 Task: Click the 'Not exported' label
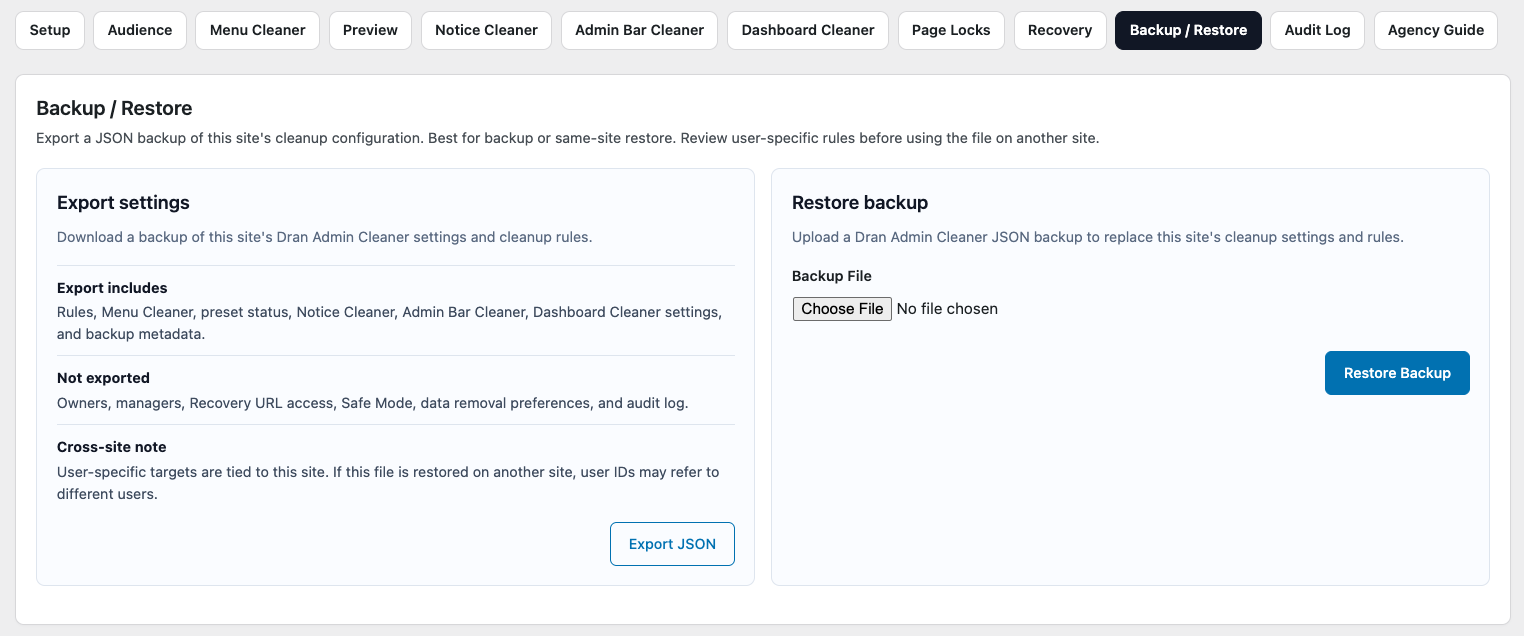[x=103, y=378]
